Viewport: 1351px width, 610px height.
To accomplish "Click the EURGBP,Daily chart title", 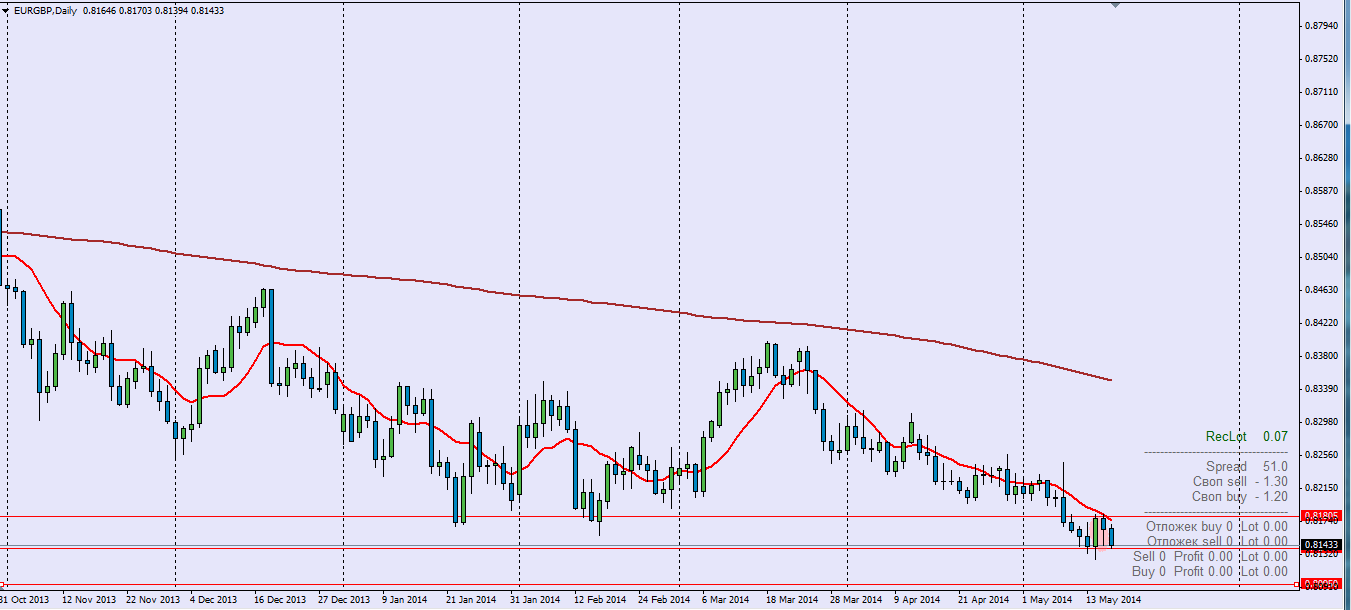I will [x=47, y=10].
